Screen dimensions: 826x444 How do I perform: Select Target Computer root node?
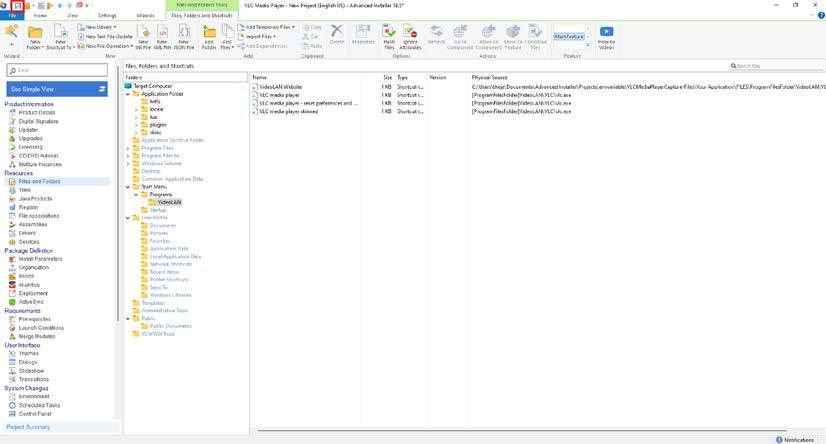(153, 86)
